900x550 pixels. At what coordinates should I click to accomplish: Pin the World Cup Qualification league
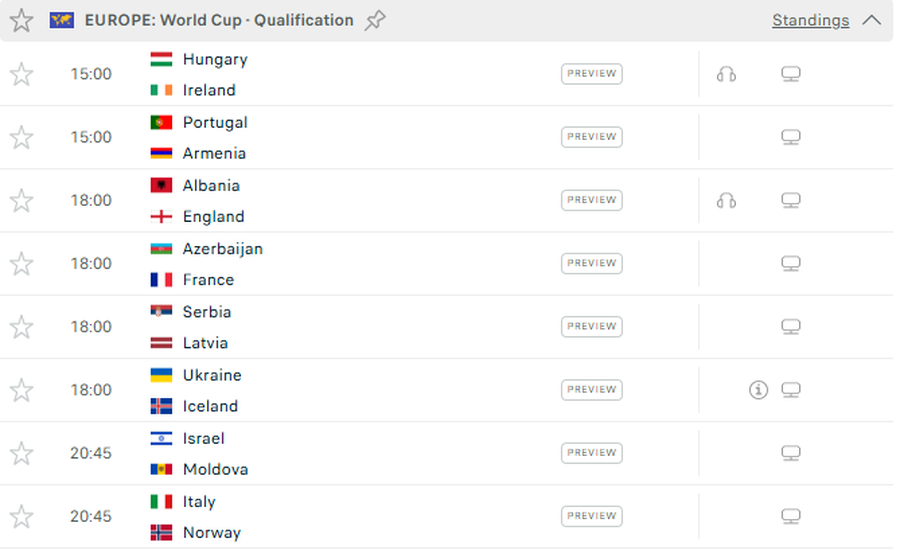tap(375, 20)
